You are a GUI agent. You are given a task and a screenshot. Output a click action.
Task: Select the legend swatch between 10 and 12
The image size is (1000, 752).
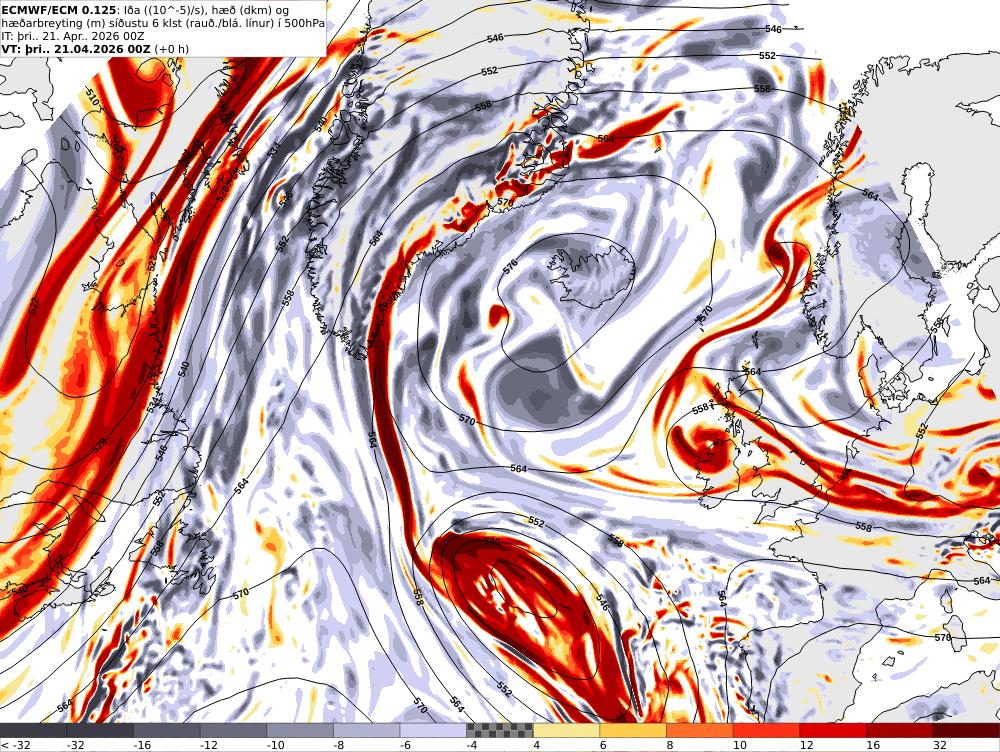[767, 730]
